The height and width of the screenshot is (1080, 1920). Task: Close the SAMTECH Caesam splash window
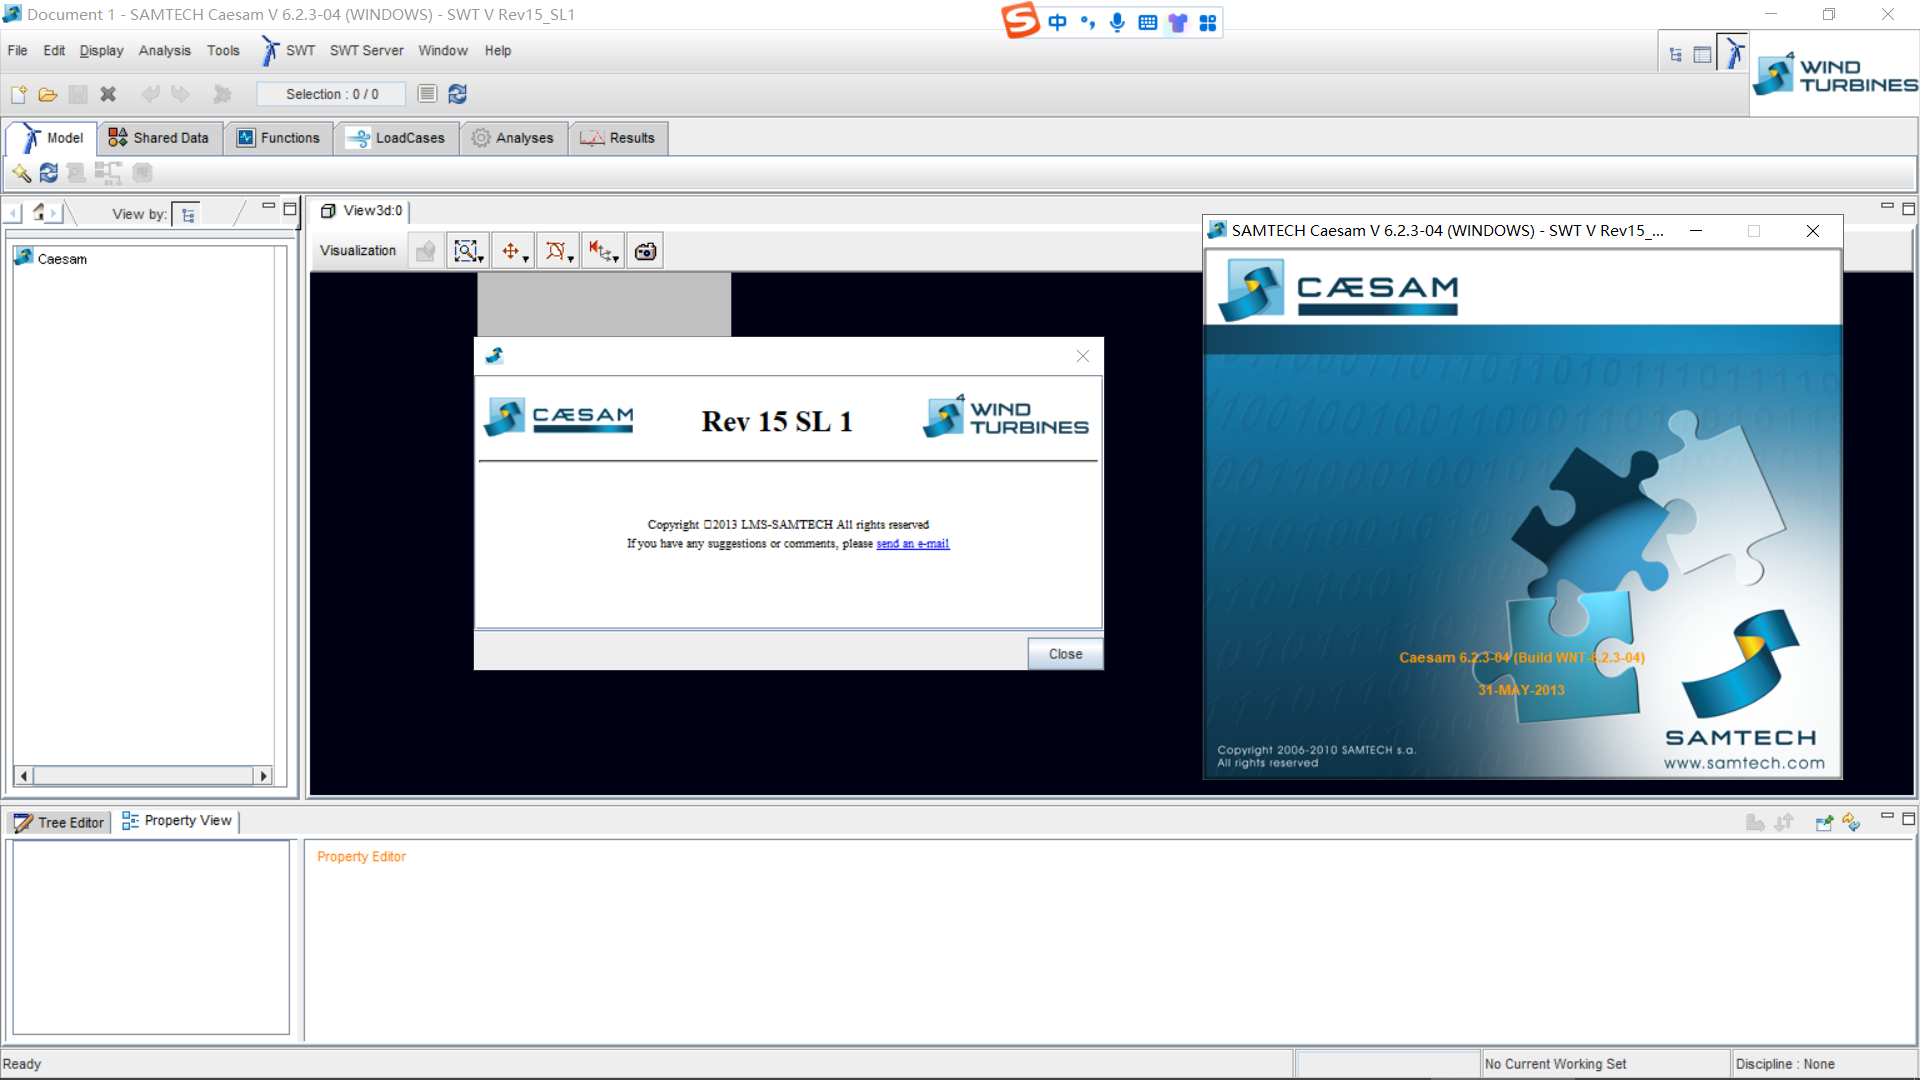pyautogui.click(x=1812, y=231)
